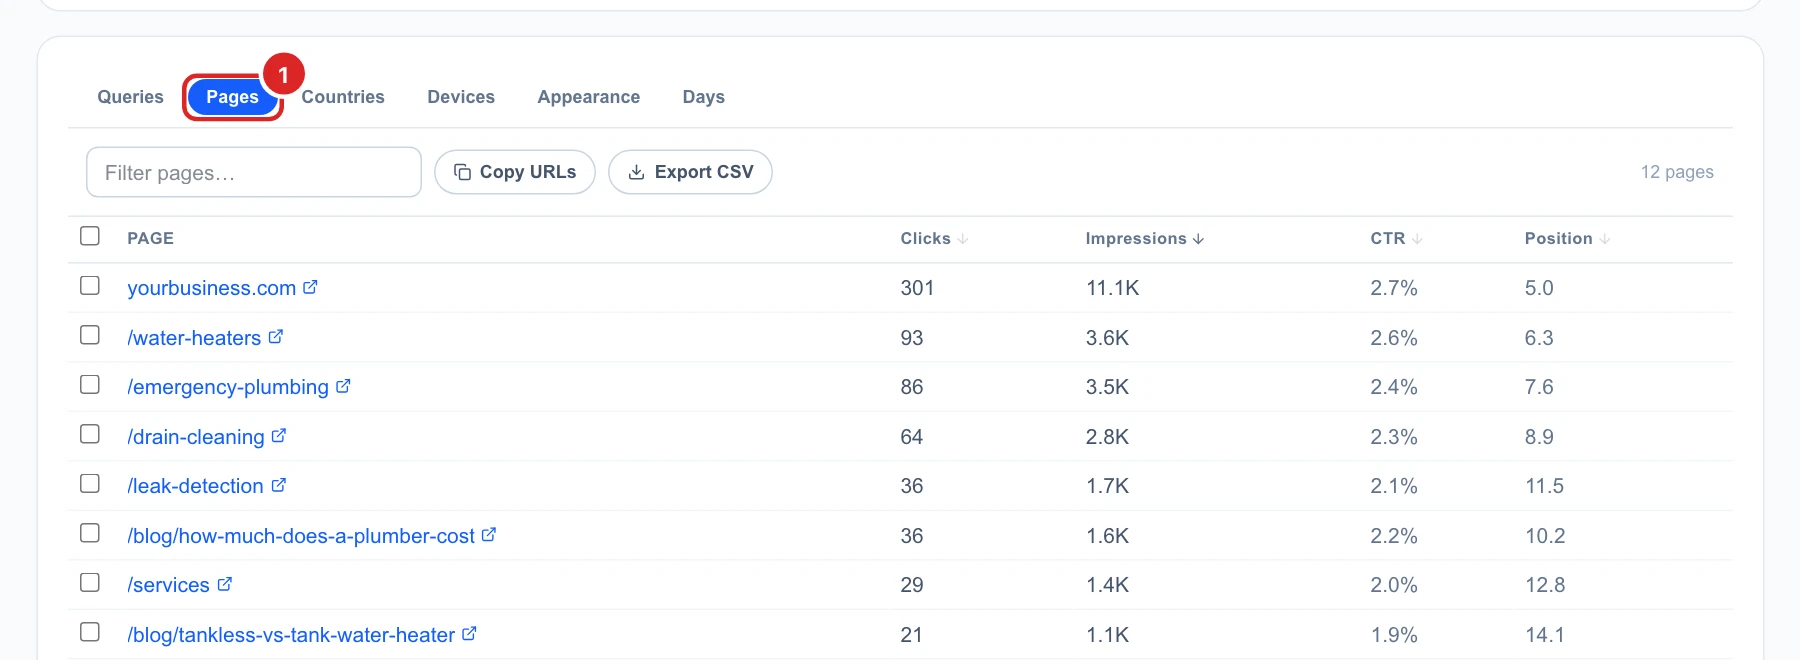1800x660 pixels.
Task: Click the 11.5 position value
Action: point(1544,486)
